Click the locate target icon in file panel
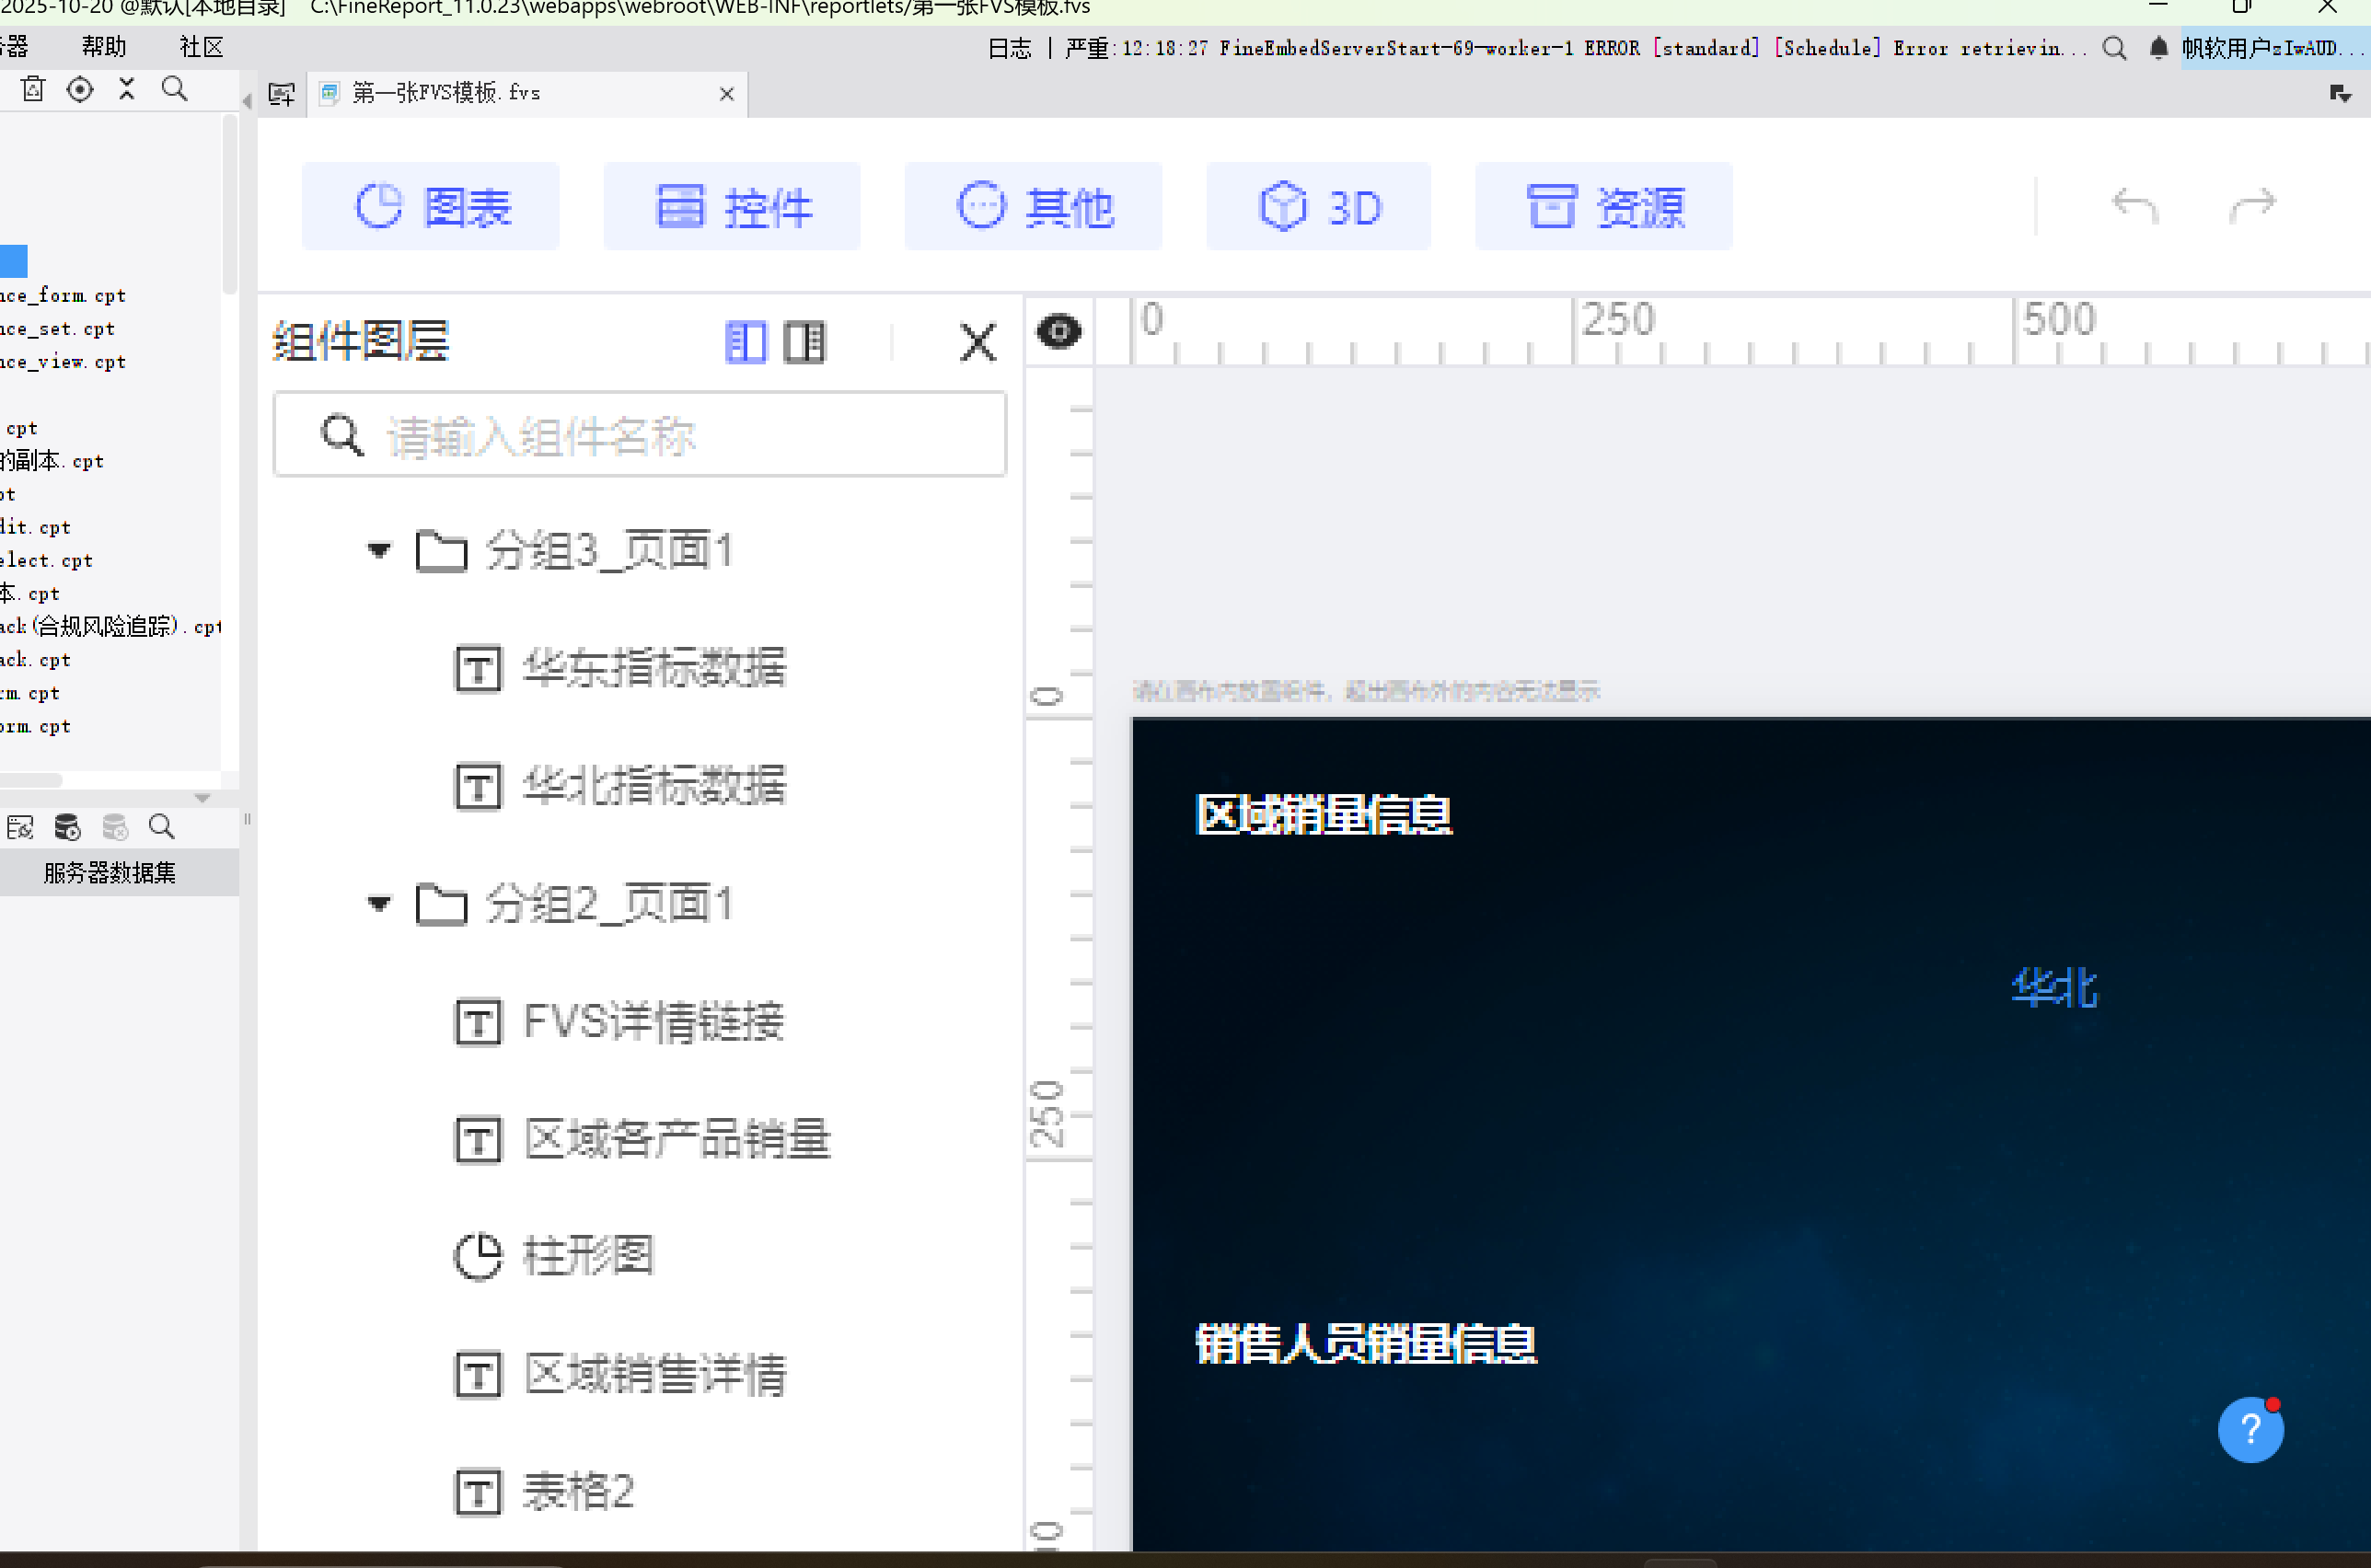The height and width of the screenshot is (1568, 2371). [80, 90]
